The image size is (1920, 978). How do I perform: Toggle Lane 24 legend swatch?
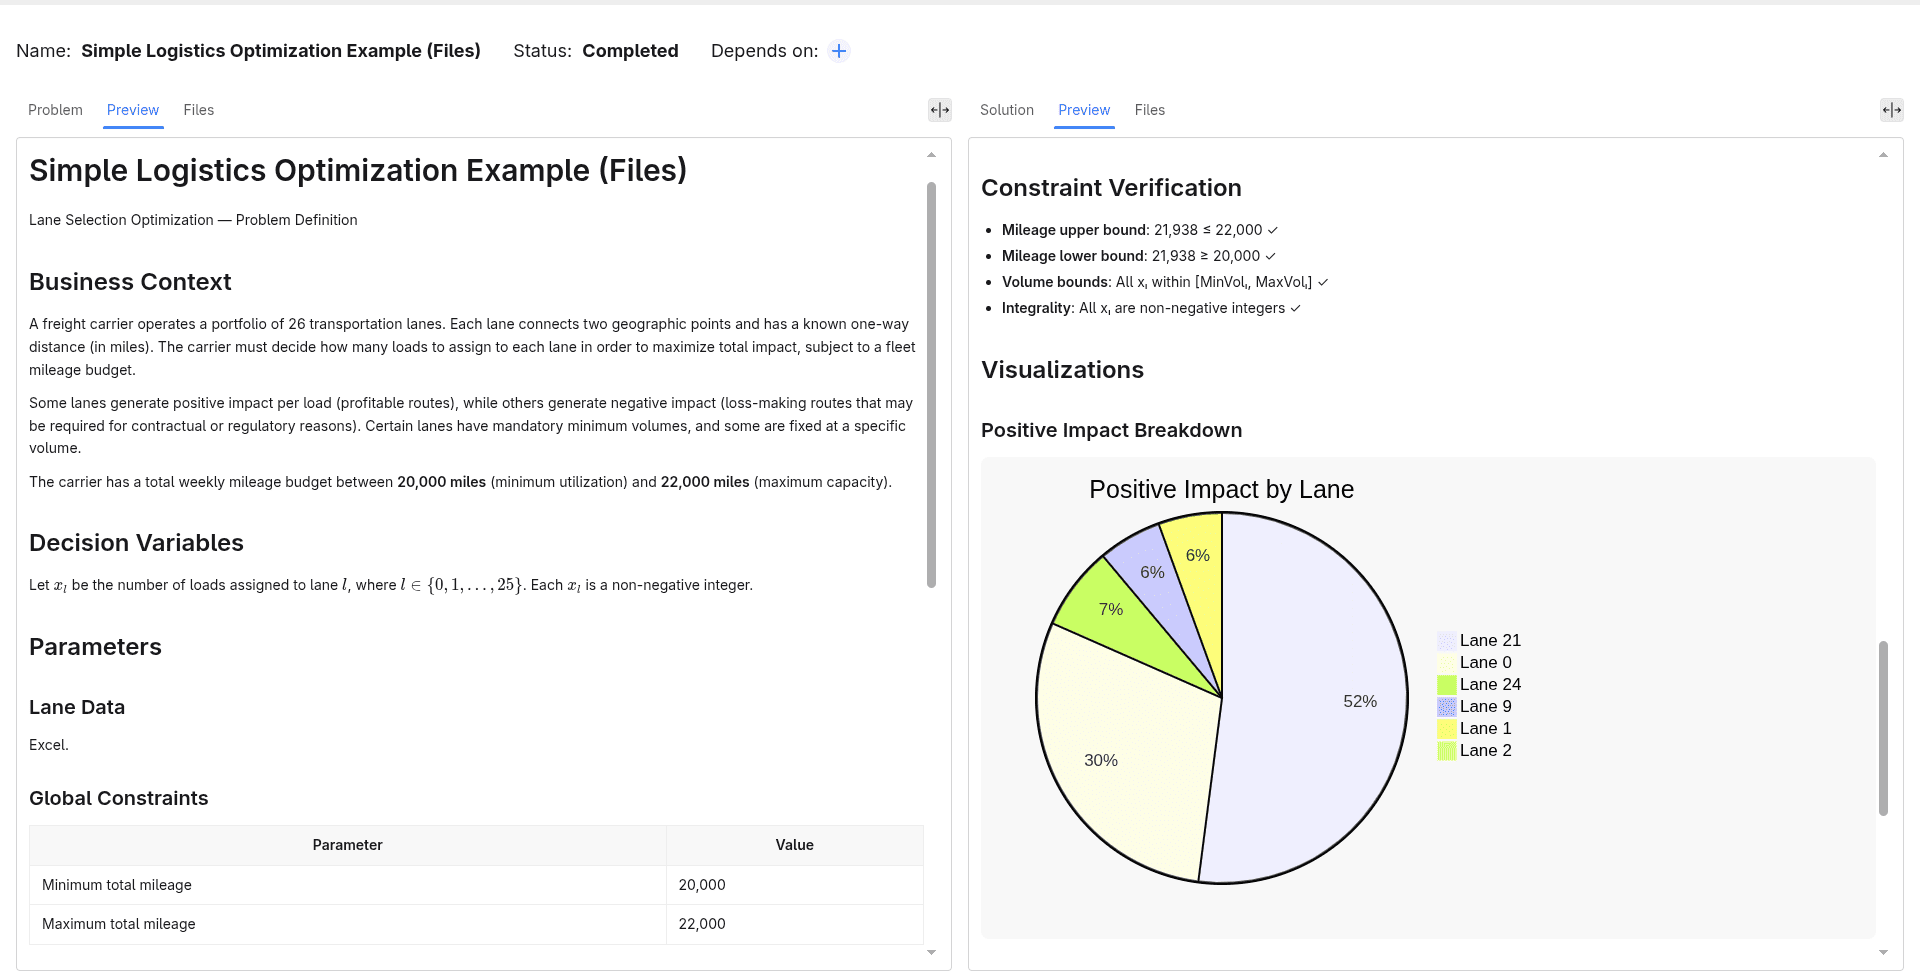pyautogui.click(x=1447, y=685)
